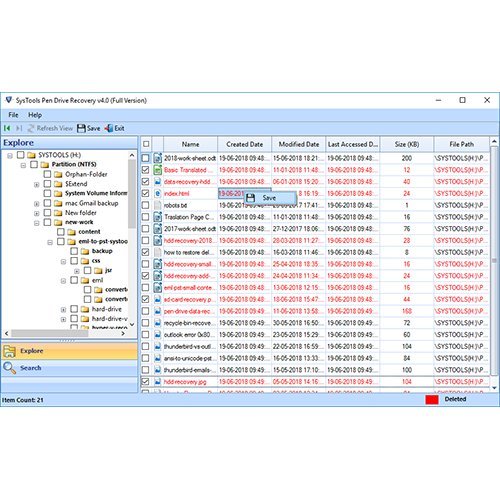
Task: Sort by the Last Accessed D... column header
Action: (353, 144)
